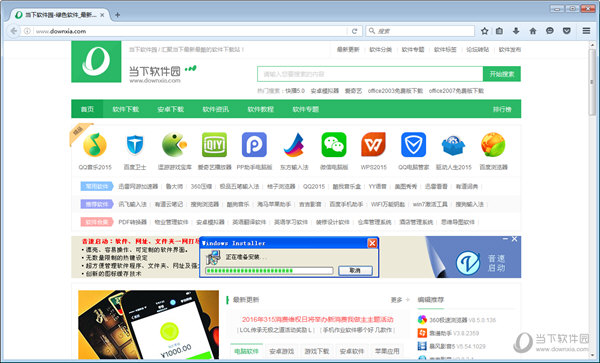
Task: Click the 当下软件园 green logo
Action: [x=96, y=62]
